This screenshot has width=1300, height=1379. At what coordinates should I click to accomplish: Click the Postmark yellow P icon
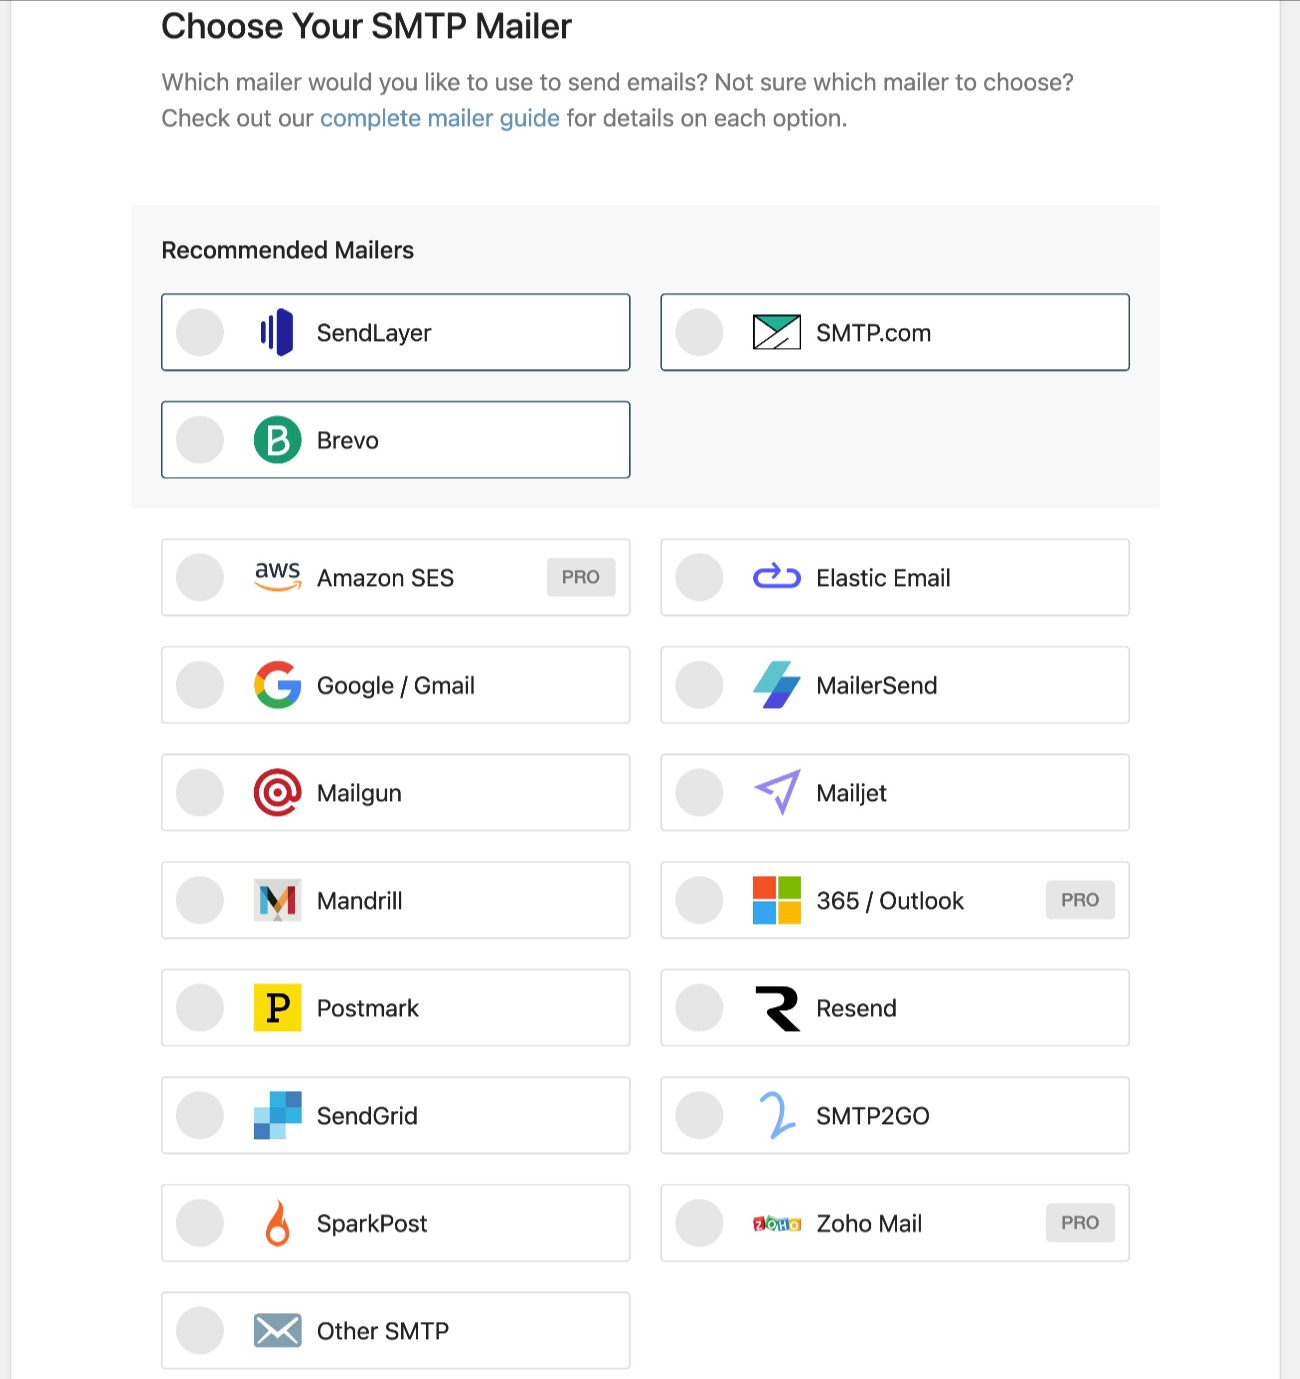[277, 1008]
